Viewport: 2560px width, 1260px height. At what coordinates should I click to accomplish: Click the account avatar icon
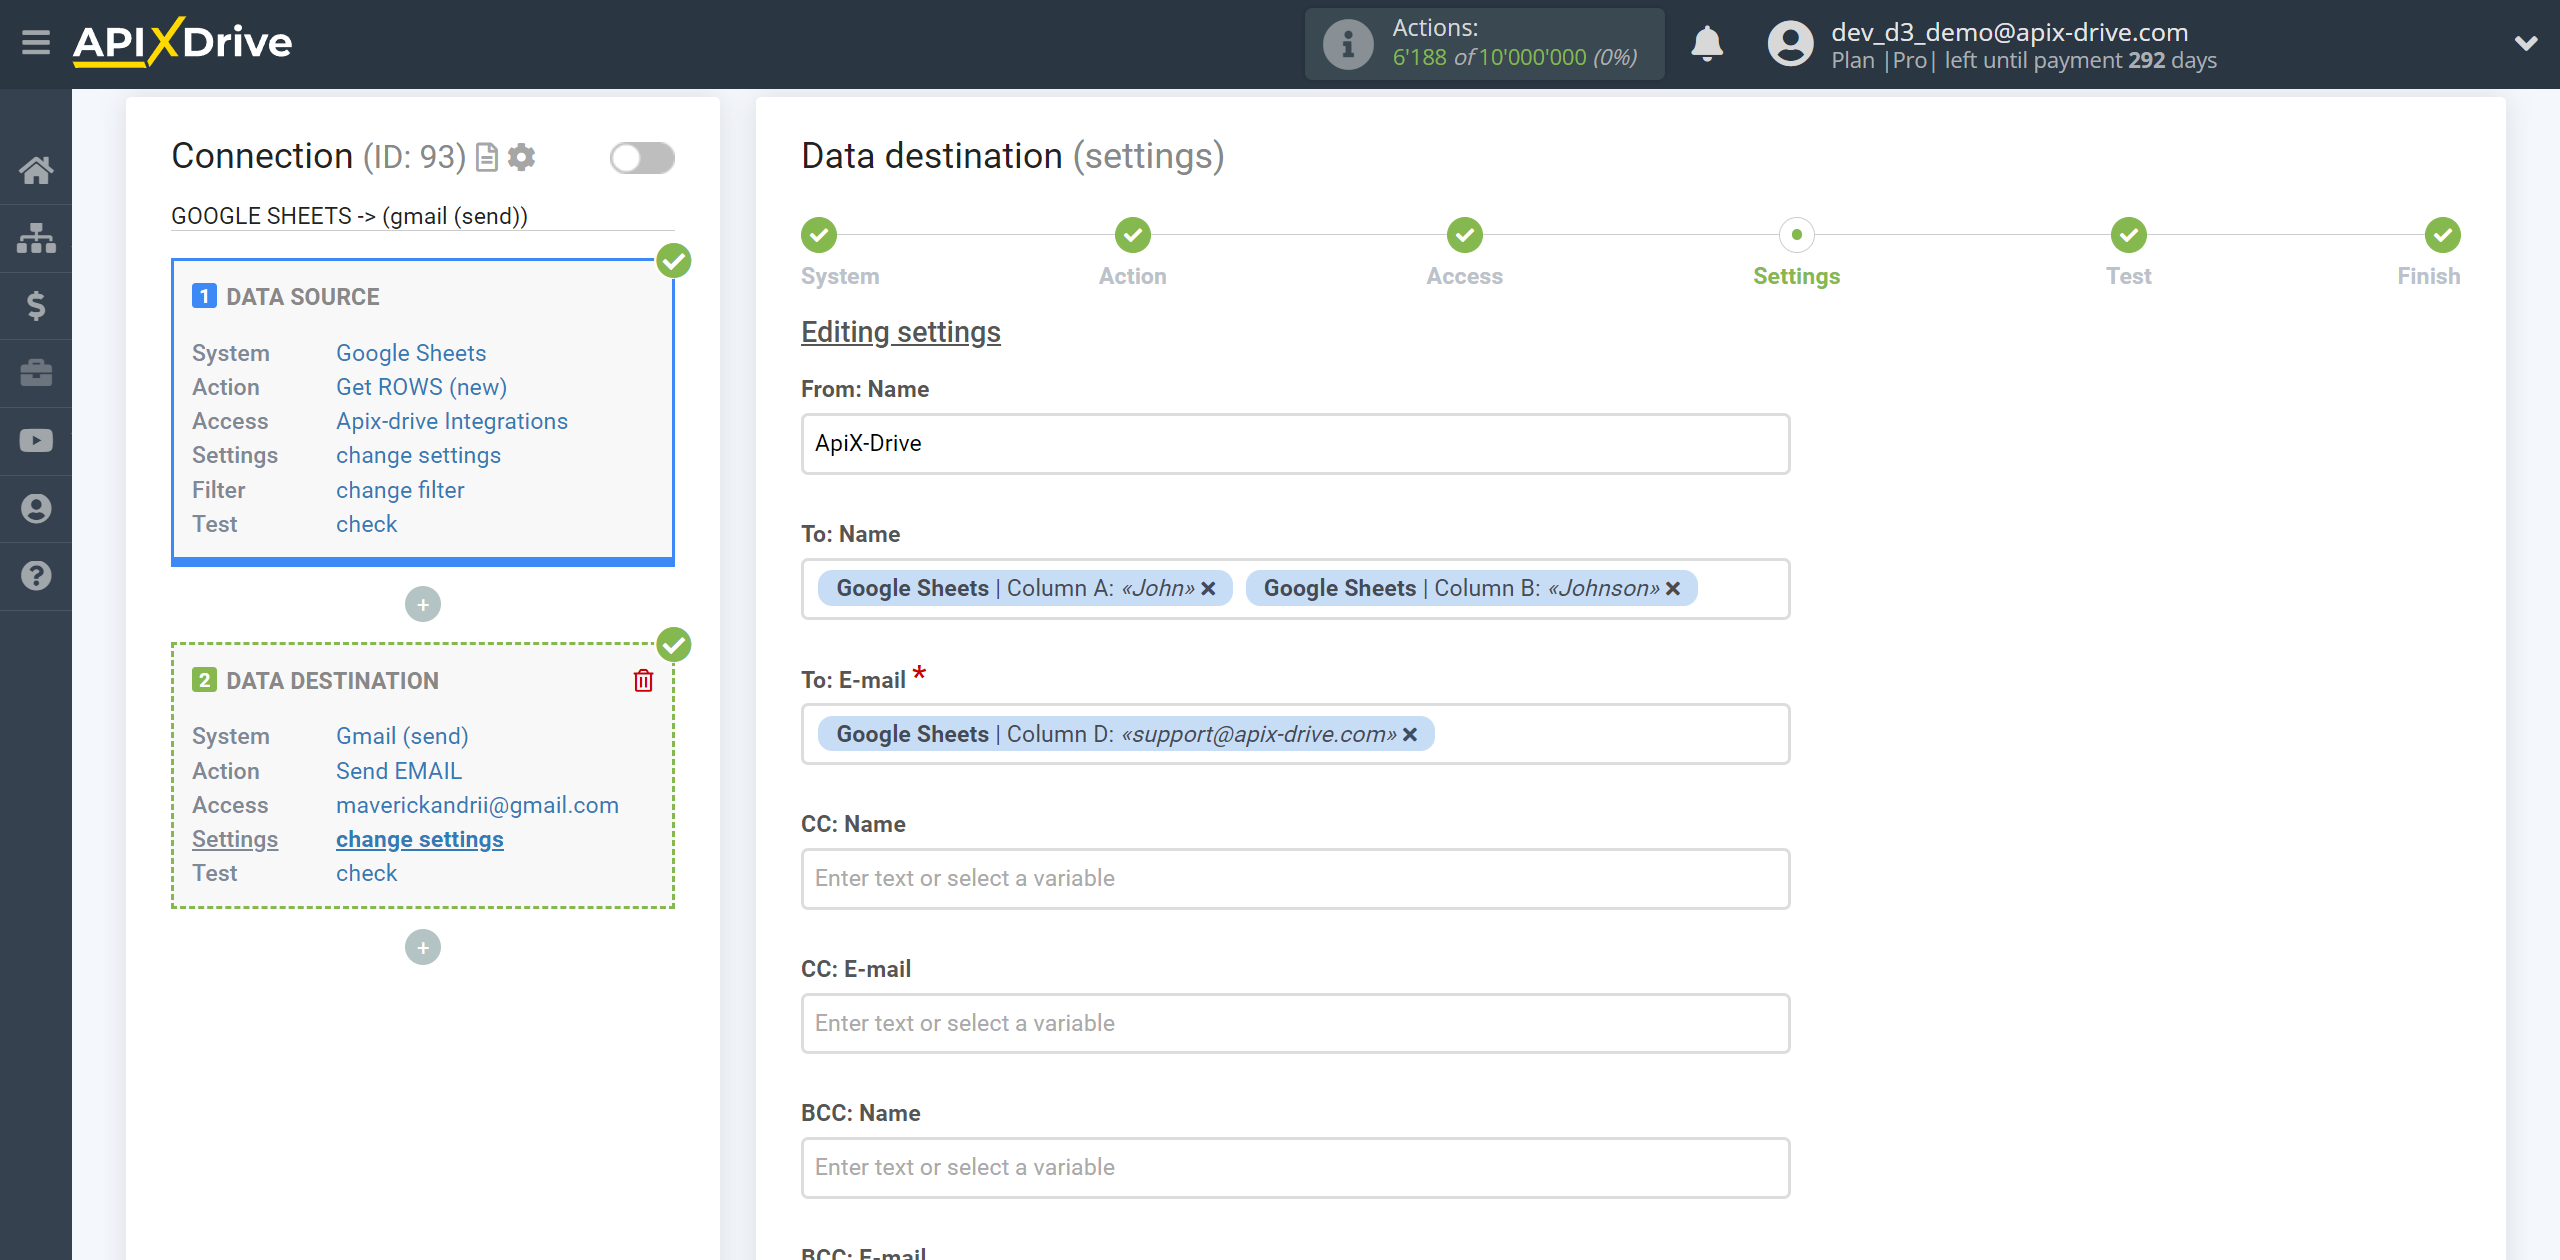click(x=1790, y=44)
